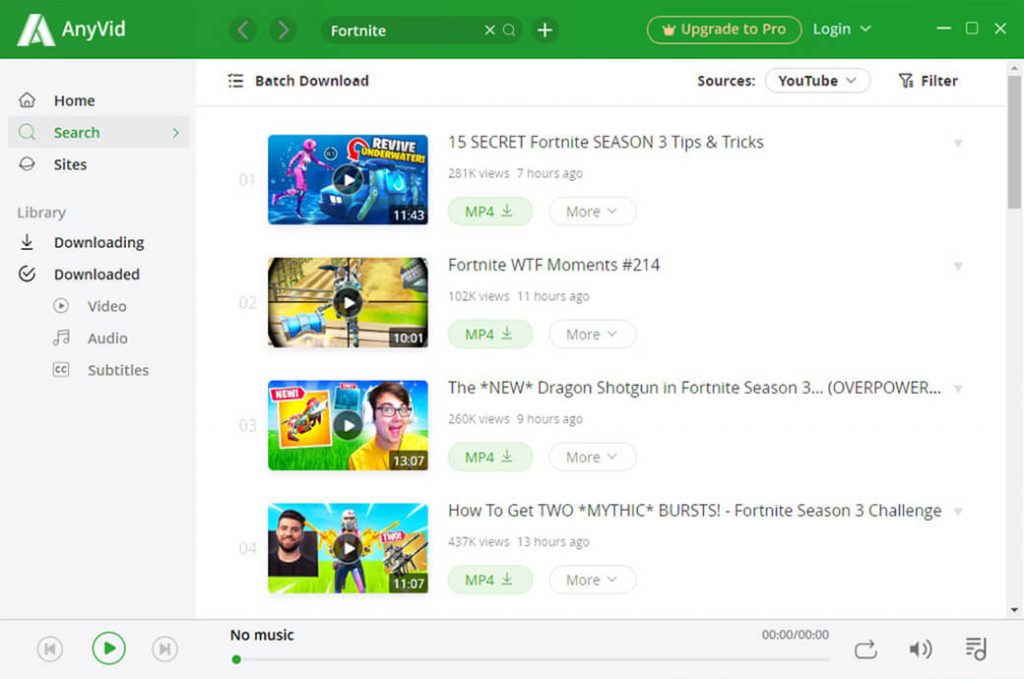This screenshot has height=679, width=1024.
Task: Download MP4 of Dragon Shotgun video
Action: pyautogui.click(x=490, y=457)
